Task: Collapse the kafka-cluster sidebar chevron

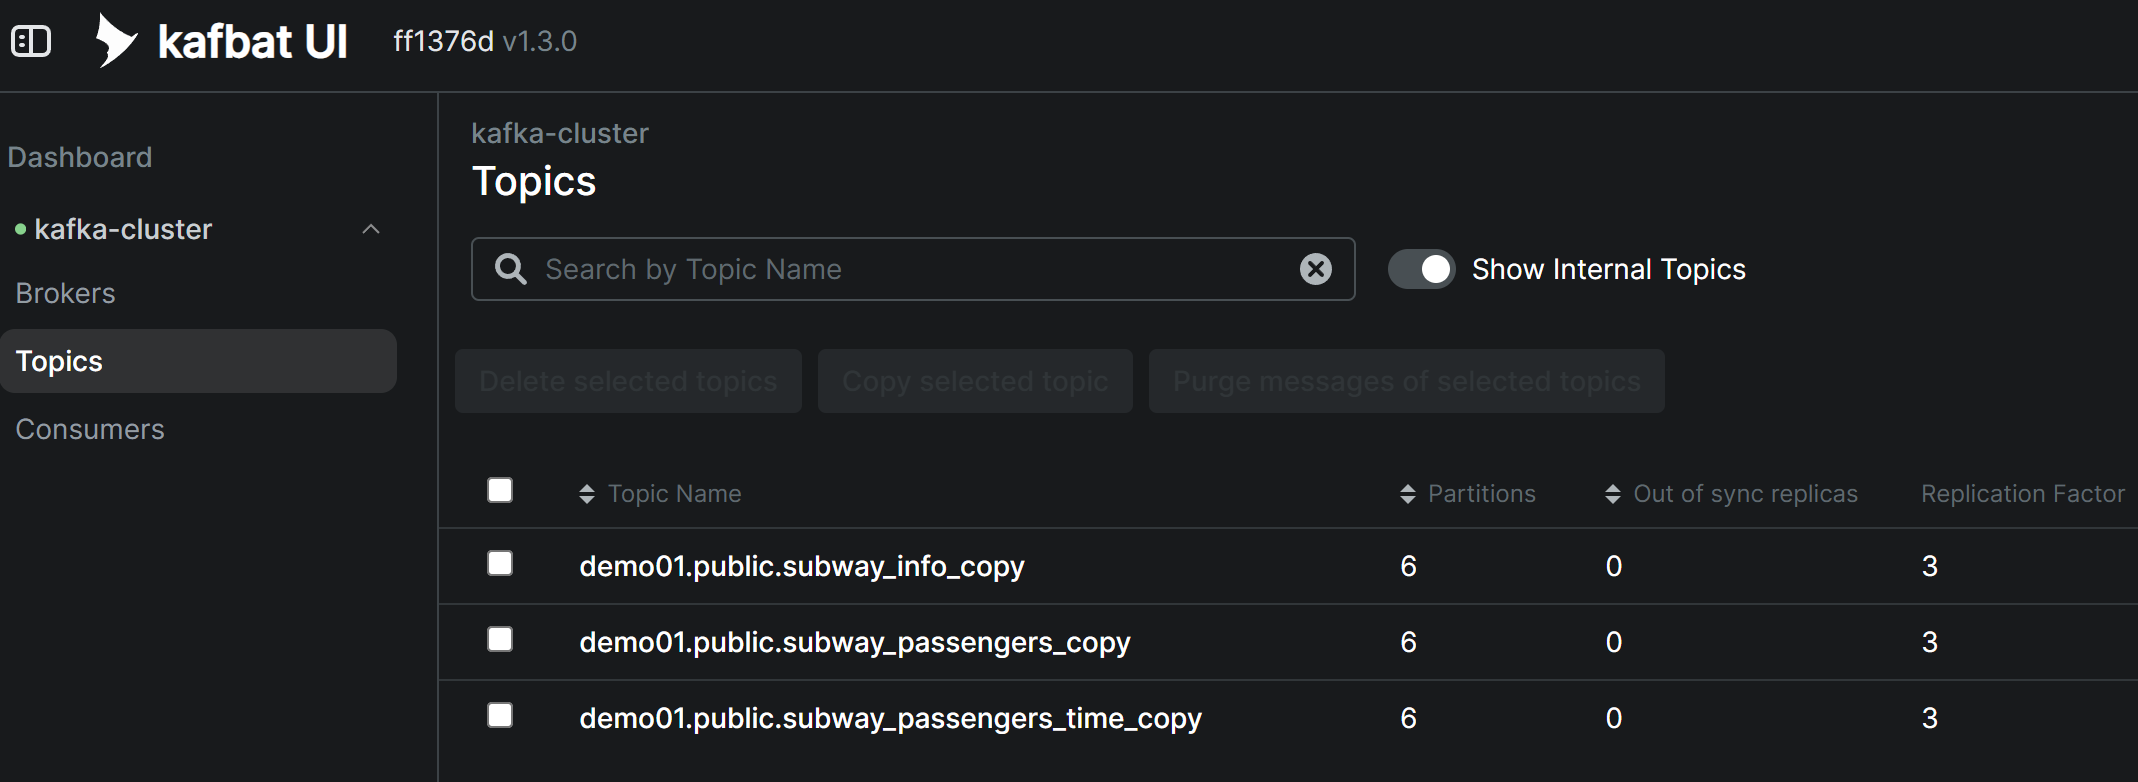Action: point(371,230)
